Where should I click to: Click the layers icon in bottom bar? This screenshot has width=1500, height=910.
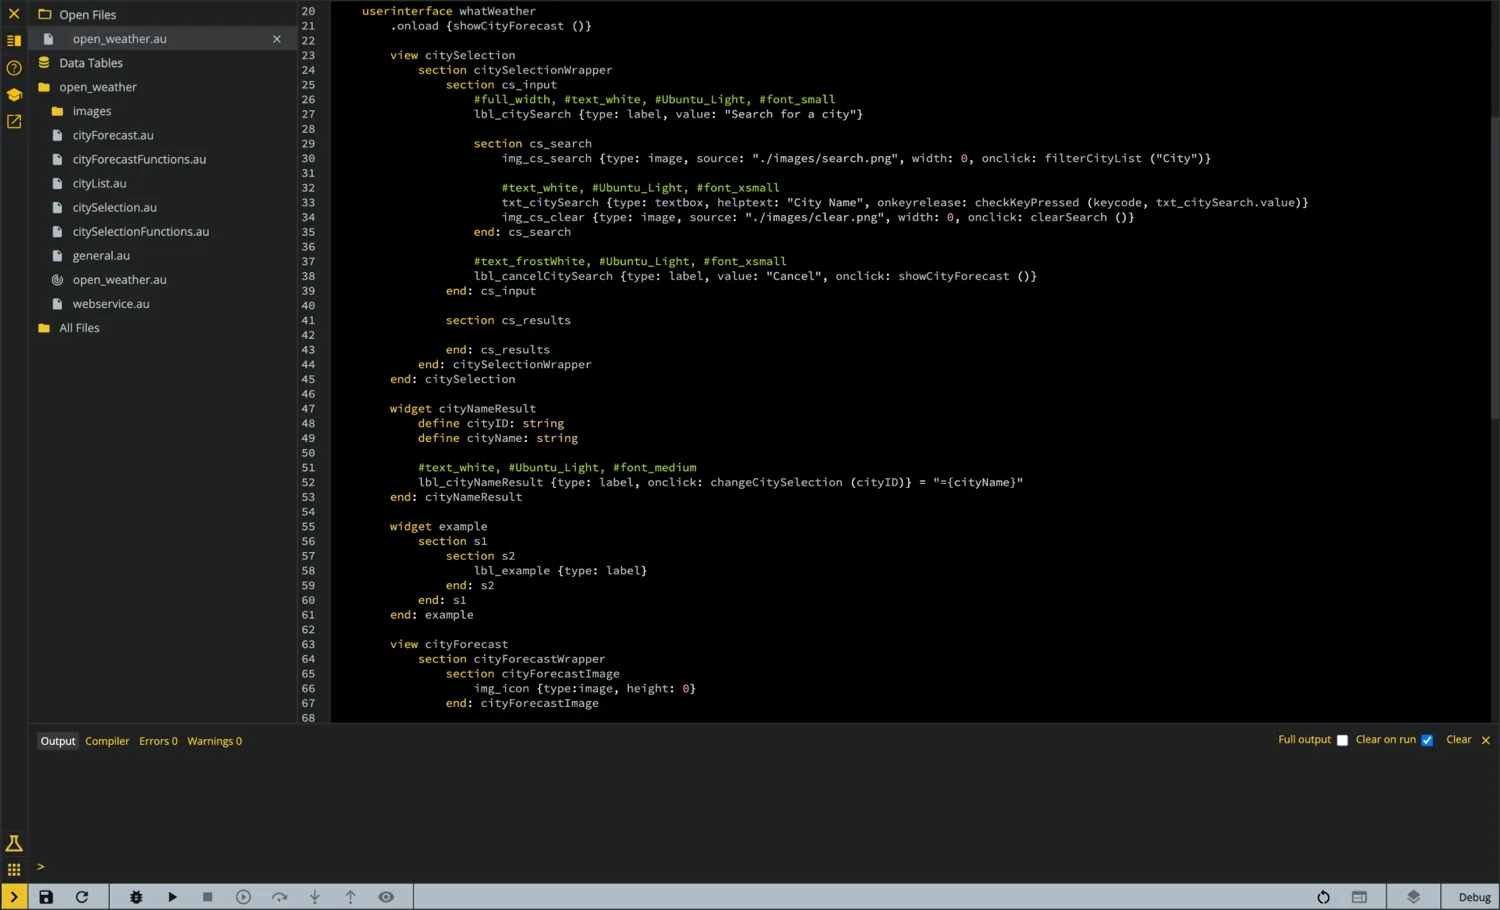(x=1413, y=897)
